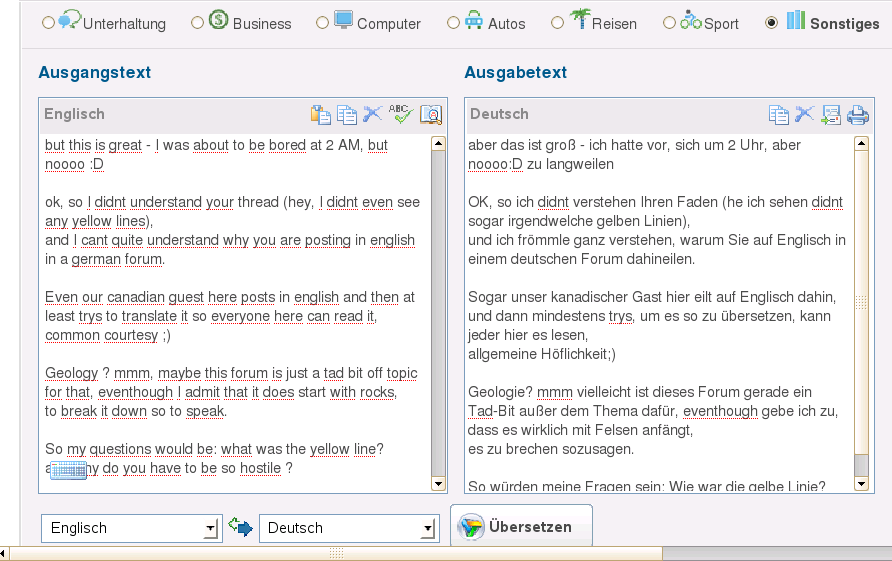
Task: Click the Ausgabetext heading
Action: [x=515, y=72]
